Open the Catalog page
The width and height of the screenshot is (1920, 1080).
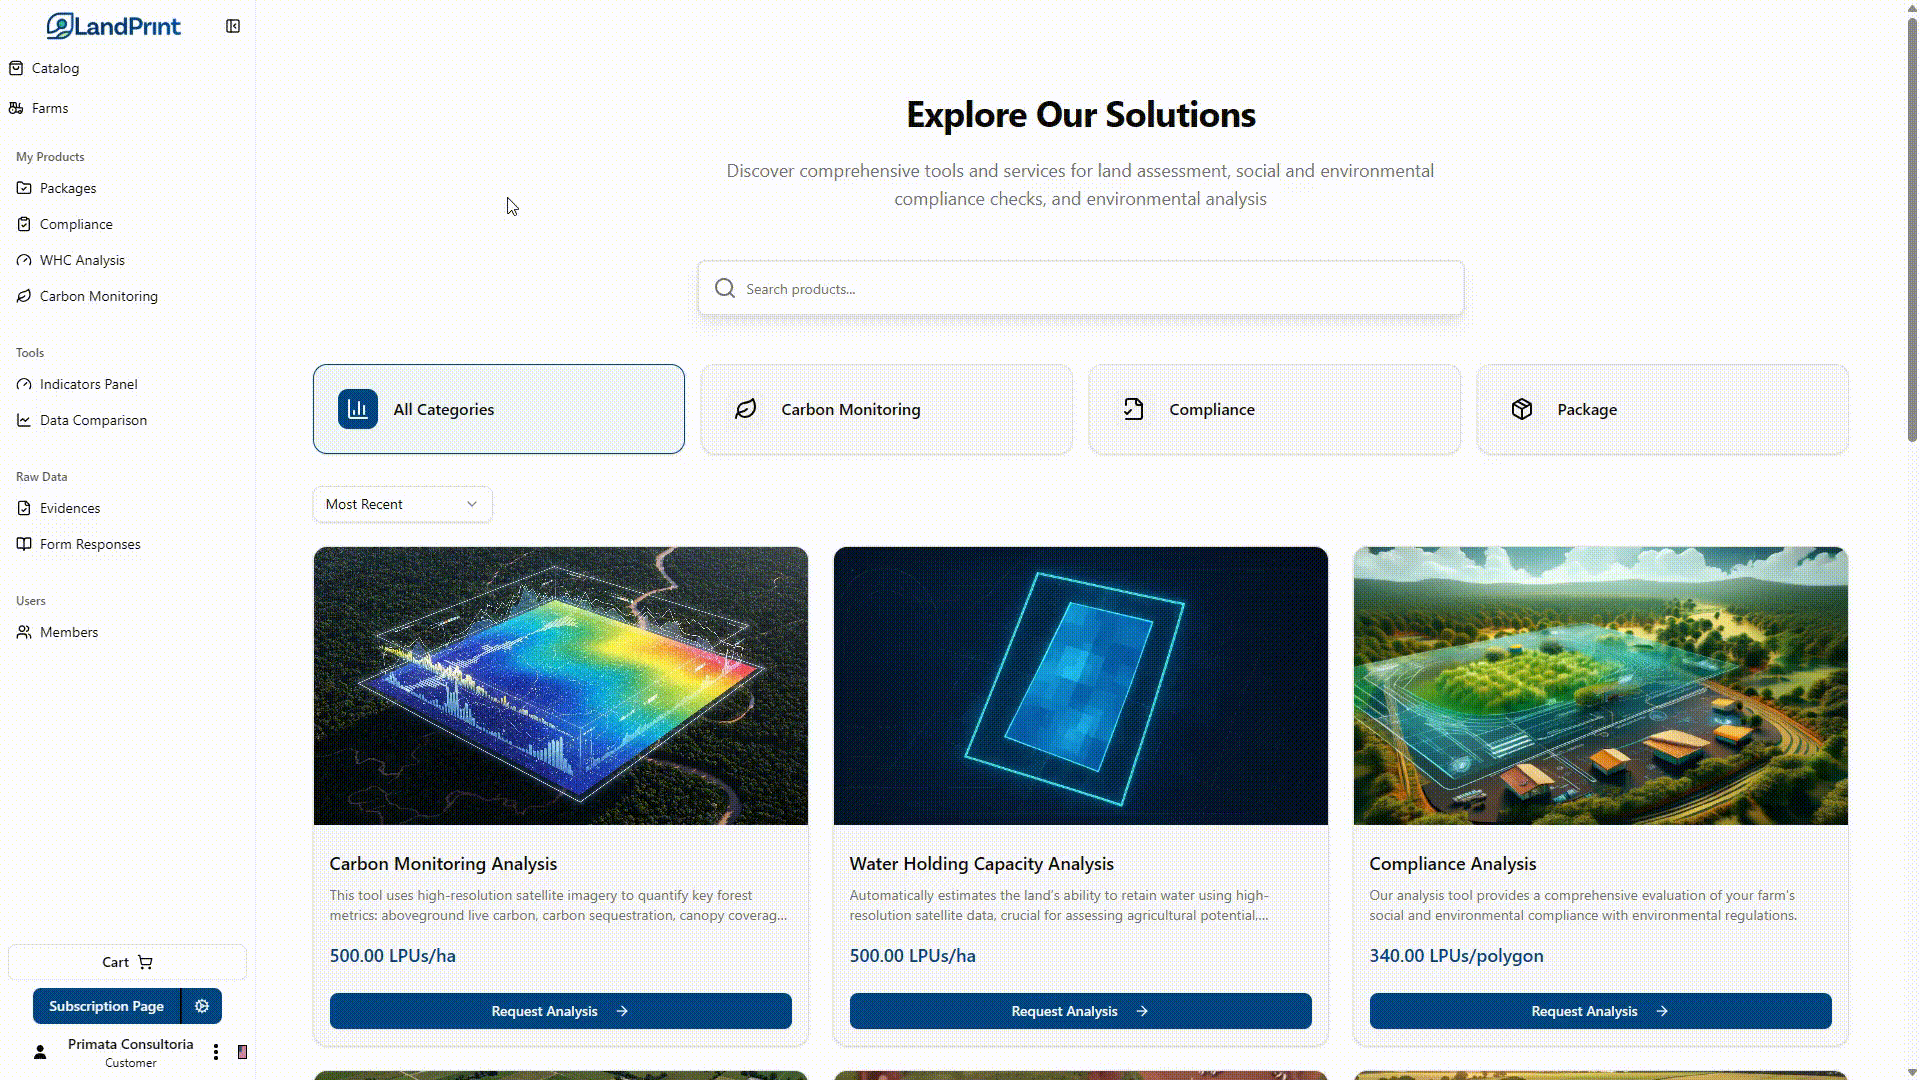point(55,68)
